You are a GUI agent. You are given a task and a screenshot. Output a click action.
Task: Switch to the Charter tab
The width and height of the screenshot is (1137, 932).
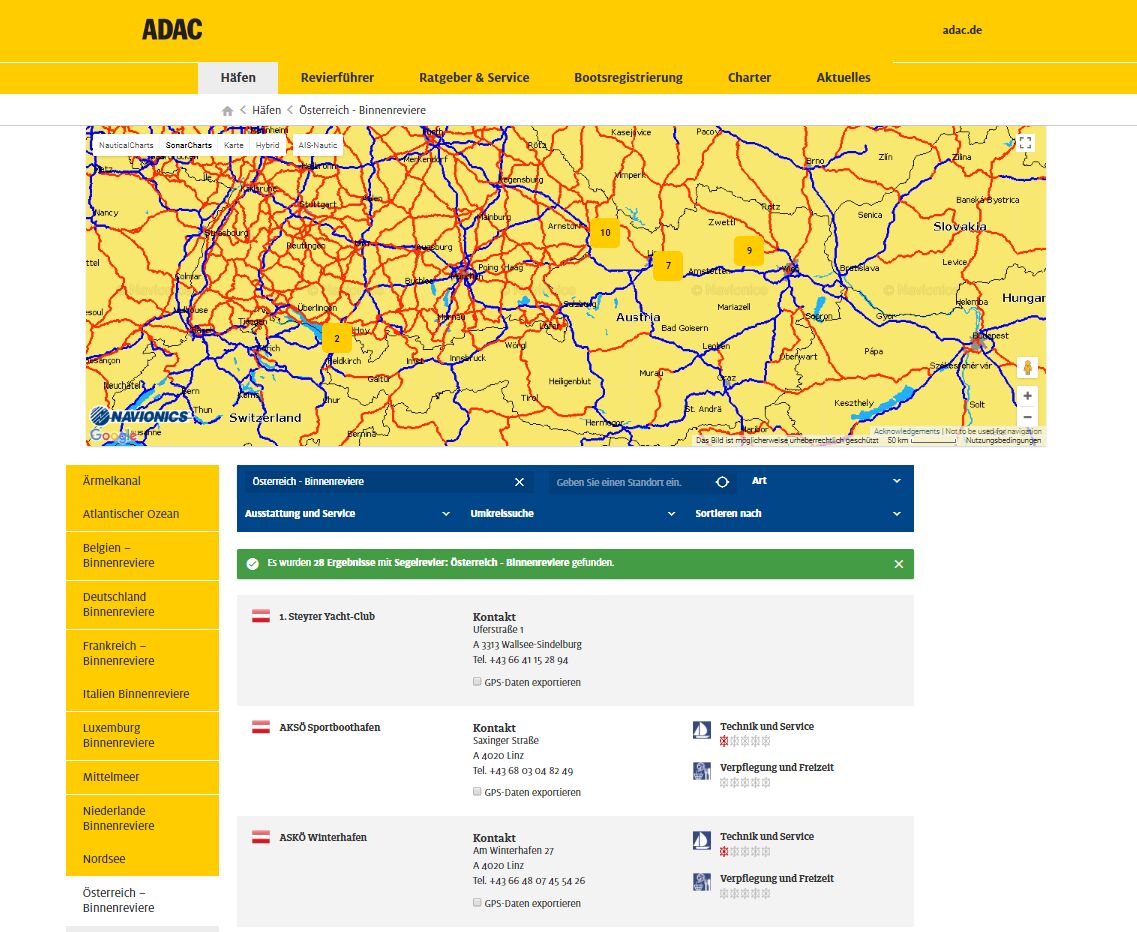pyautogui.click(x=749, y=78)
